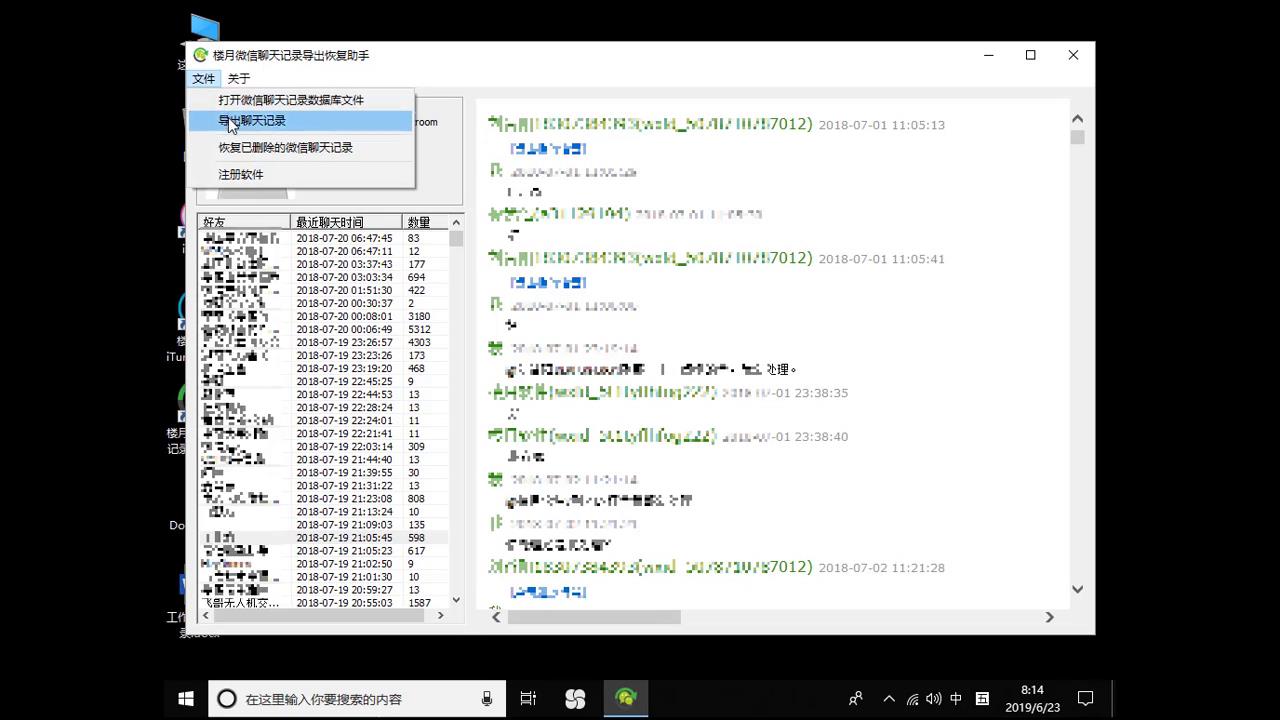Click friend list scroll down arrow
The image size is (1280, 720).
click(456, 600)
